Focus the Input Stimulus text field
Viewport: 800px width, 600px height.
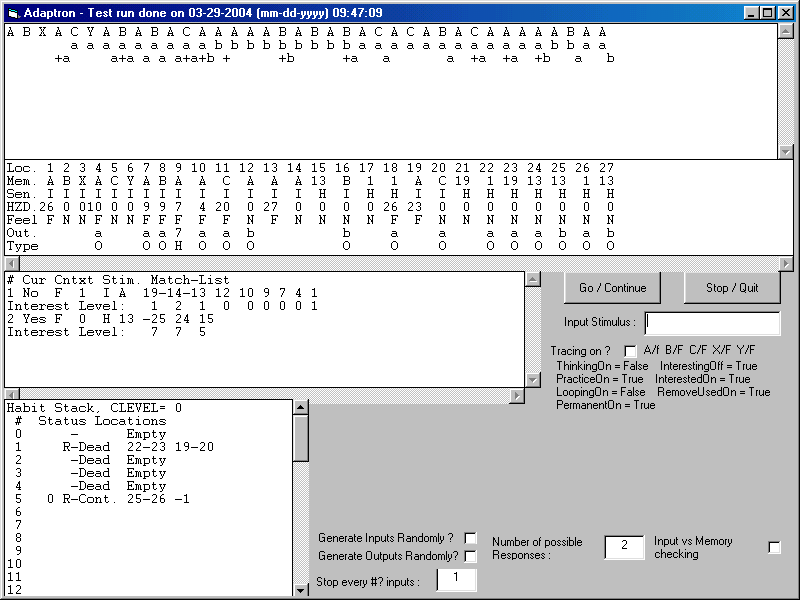click(x=712, y=323)
